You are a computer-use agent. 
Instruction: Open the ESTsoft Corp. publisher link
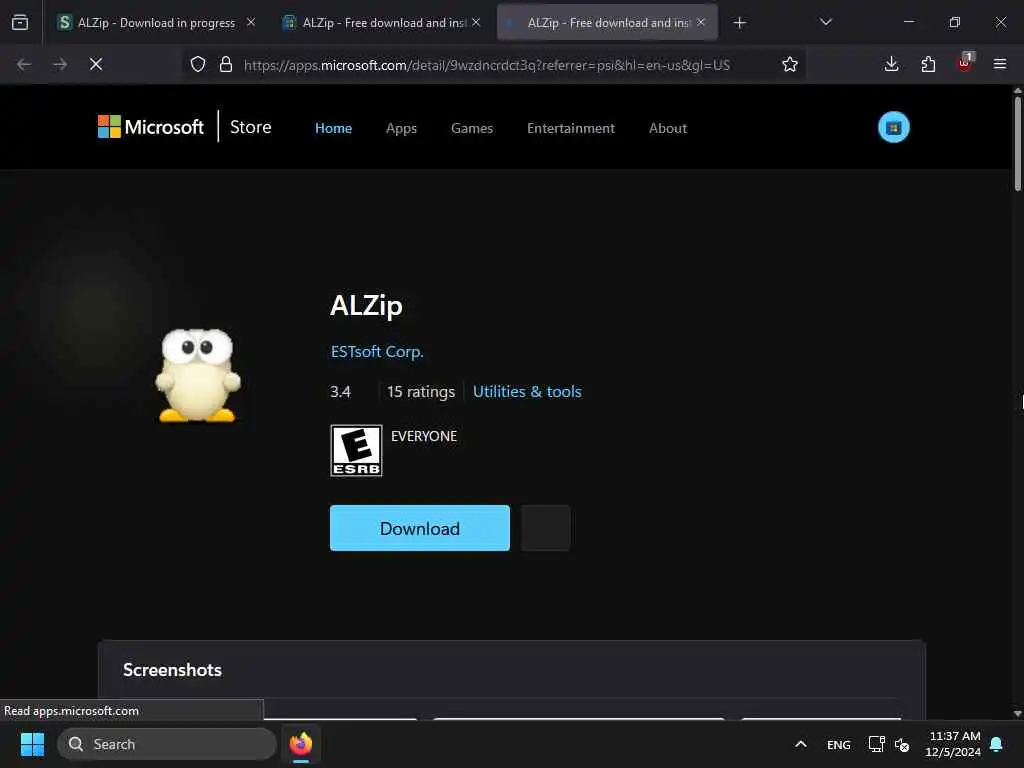tap(377, 351)
